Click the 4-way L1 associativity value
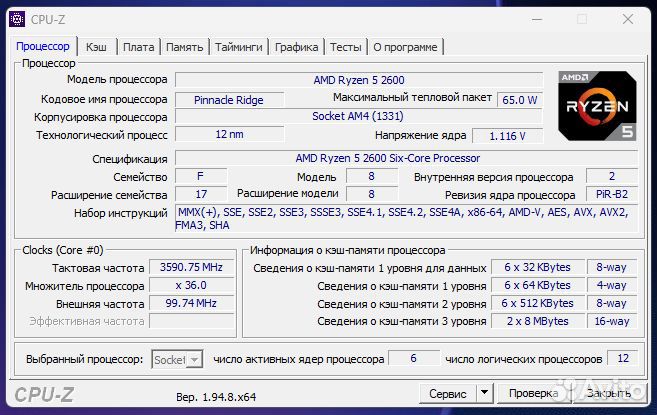 [x=612, y=285]
